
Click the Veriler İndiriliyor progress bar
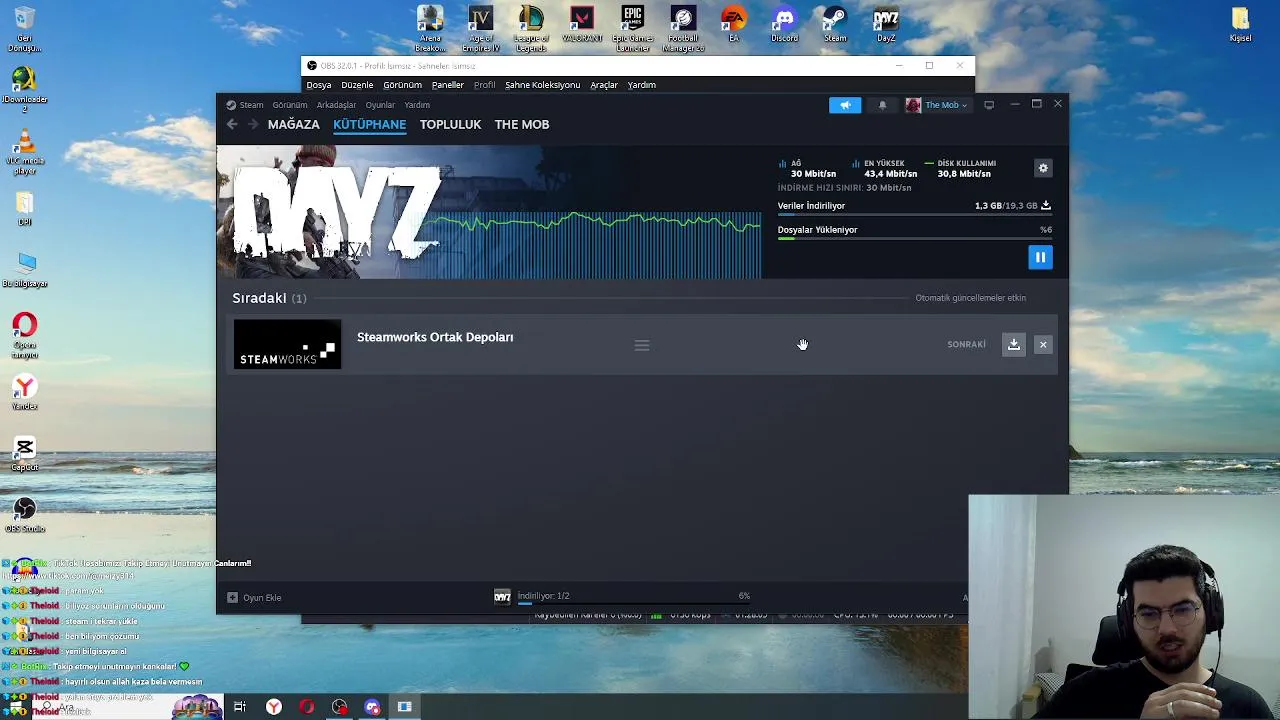914,215
